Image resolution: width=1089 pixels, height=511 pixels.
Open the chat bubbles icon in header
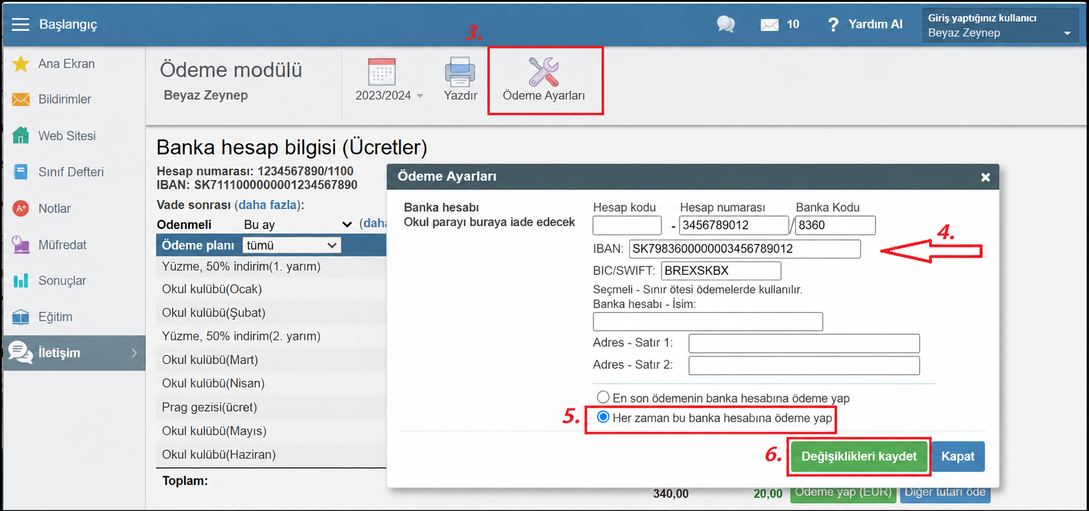point(726,24)
